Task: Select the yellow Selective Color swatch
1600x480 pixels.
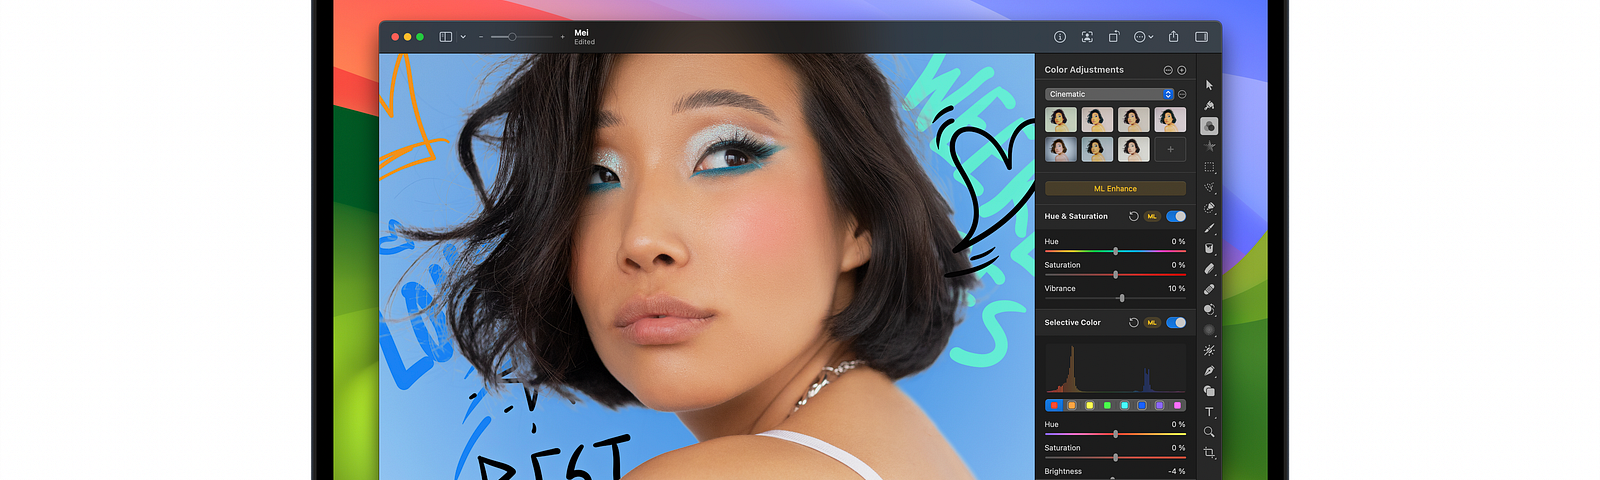Action: coord(1089,405)
